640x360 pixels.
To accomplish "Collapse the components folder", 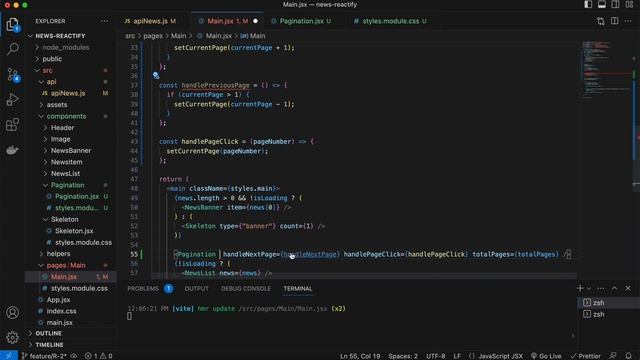I will tap(66, 116).
